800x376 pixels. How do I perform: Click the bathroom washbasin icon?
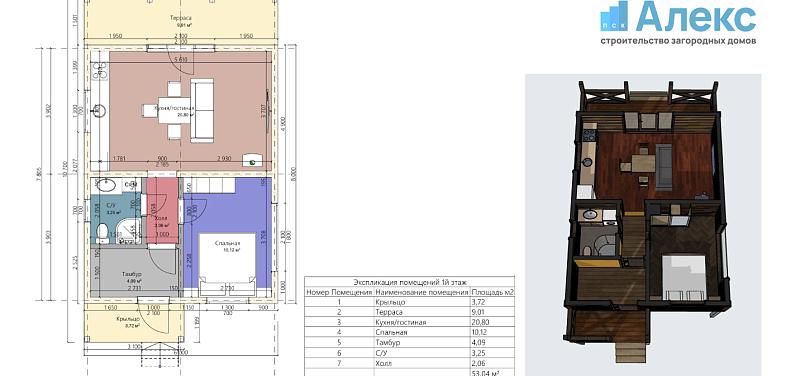tap(106, 186)
